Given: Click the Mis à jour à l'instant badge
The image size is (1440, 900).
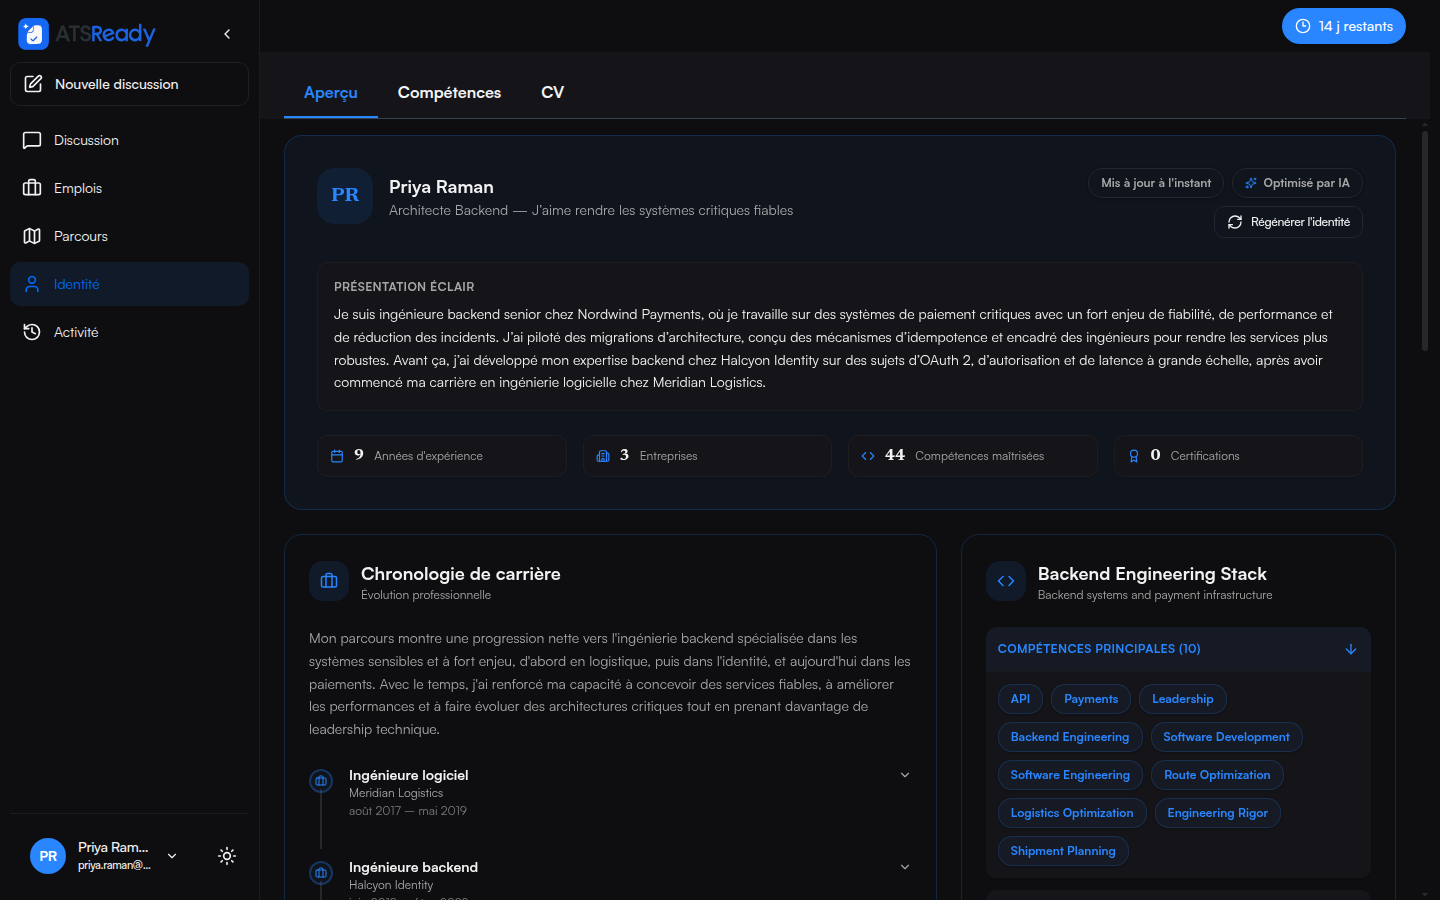Looking at the screenshot, I should click(x=1156, y=183).
